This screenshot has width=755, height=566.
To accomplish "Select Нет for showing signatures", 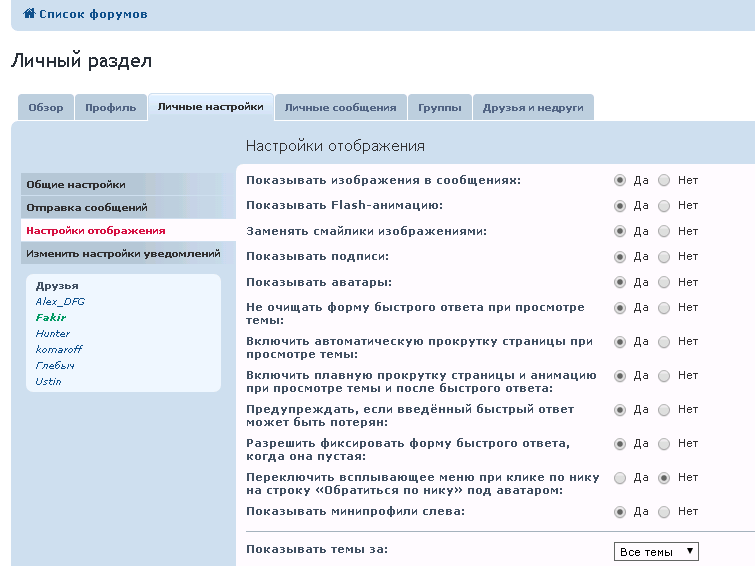I will coord(664,256).
